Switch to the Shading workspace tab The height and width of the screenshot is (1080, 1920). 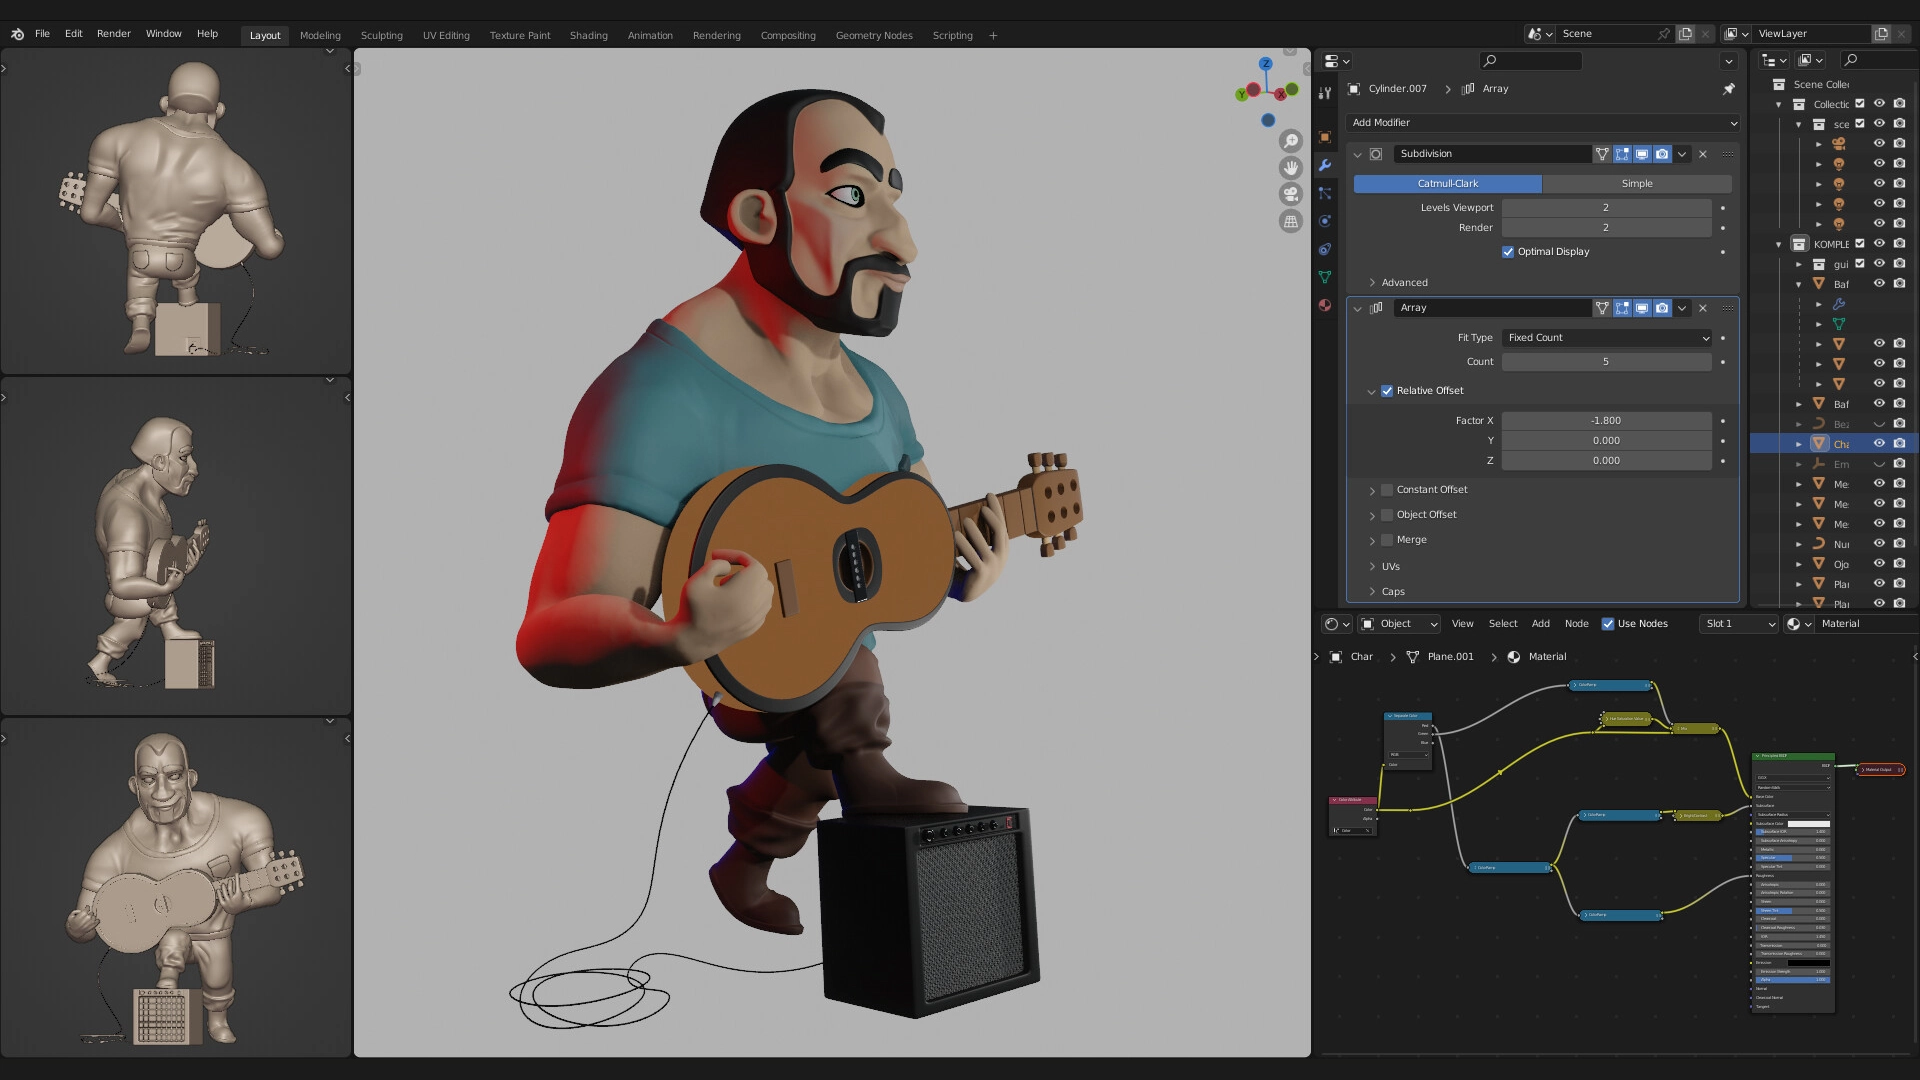point(589,36)
